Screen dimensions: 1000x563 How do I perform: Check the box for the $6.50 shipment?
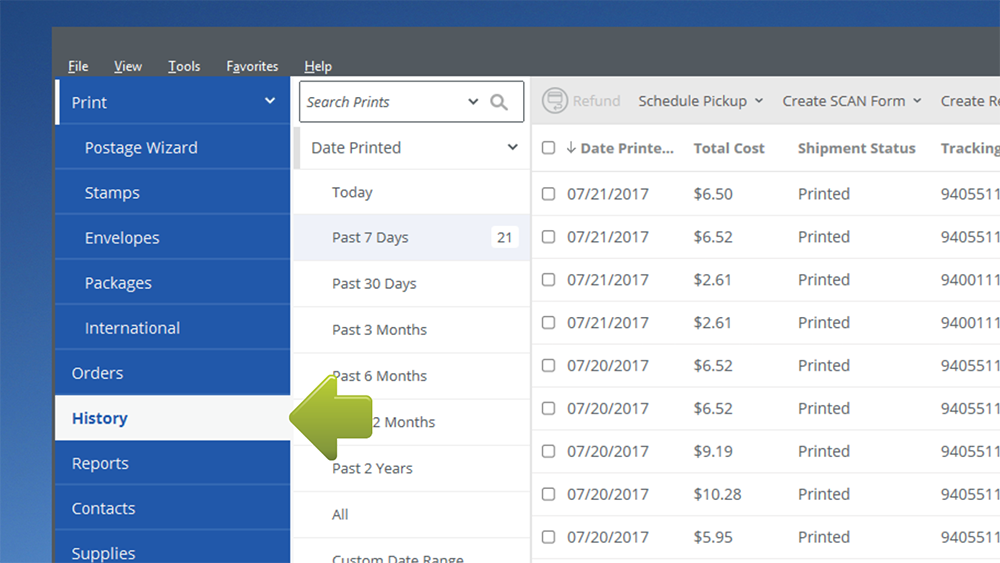[x=548, y=194]
